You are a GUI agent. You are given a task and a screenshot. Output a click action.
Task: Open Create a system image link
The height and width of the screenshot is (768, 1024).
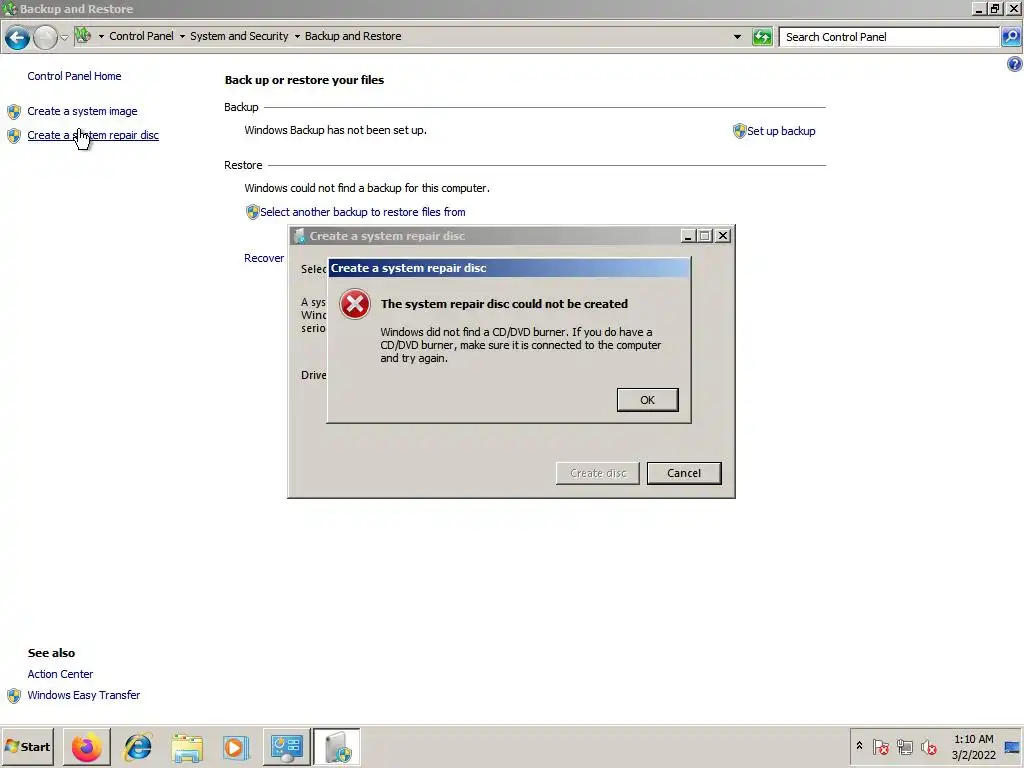click(x=82, y=111)
